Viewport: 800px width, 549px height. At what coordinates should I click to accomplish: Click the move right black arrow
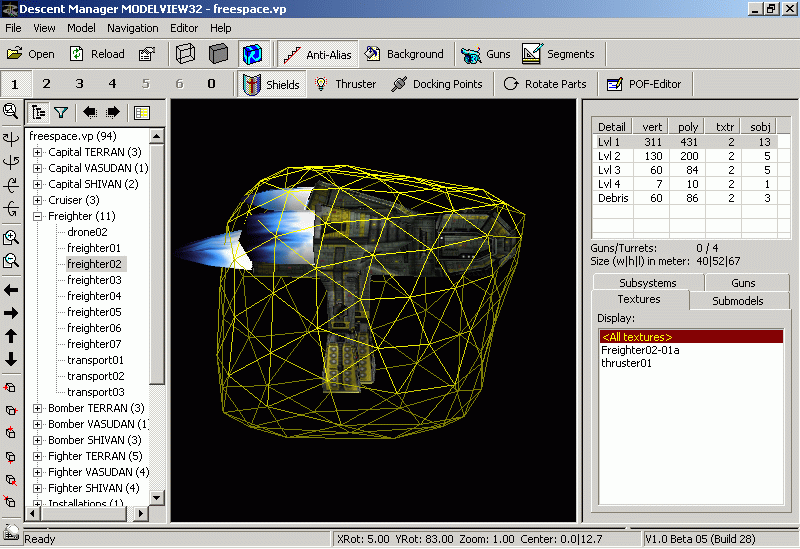point(11,313)
